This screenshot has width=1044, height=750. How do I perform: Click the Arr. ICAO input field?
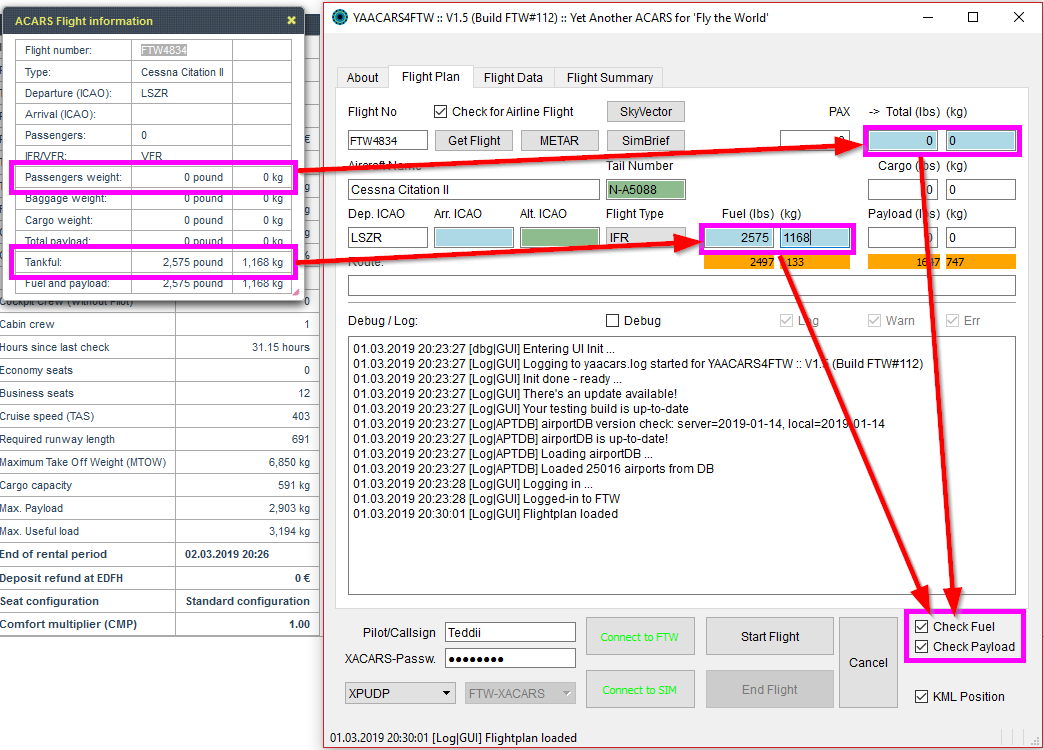(473, 238)
